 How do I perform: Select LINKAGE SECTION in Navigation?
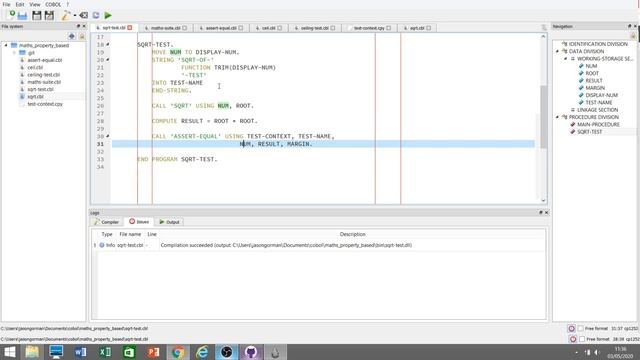(597, 110)
